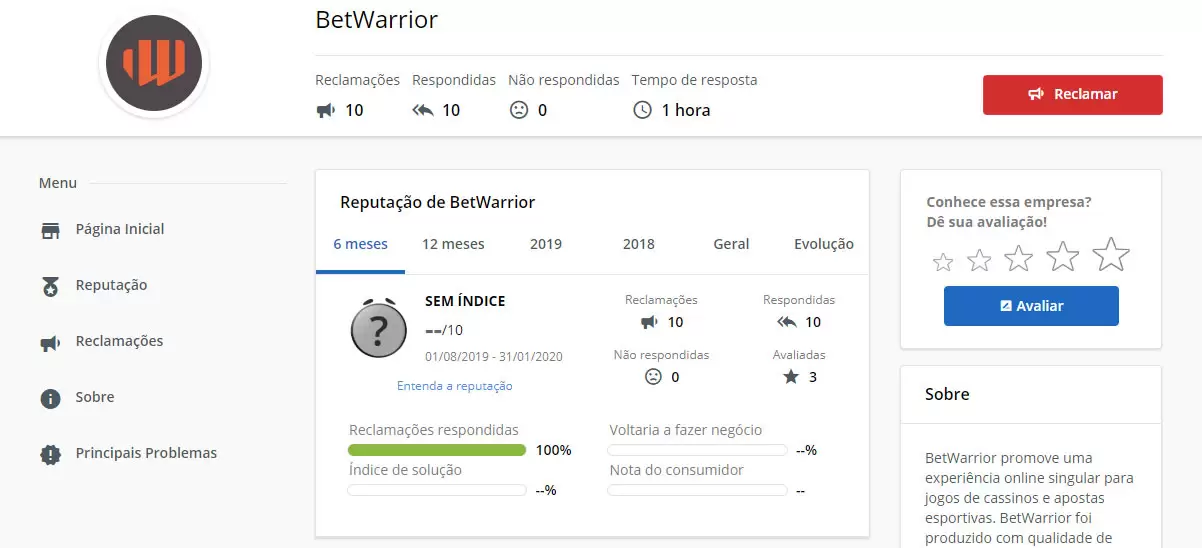Viewport: 1202px width, 548px height.
Task: Select the 6 meses tab
Action: coord(360,244)
